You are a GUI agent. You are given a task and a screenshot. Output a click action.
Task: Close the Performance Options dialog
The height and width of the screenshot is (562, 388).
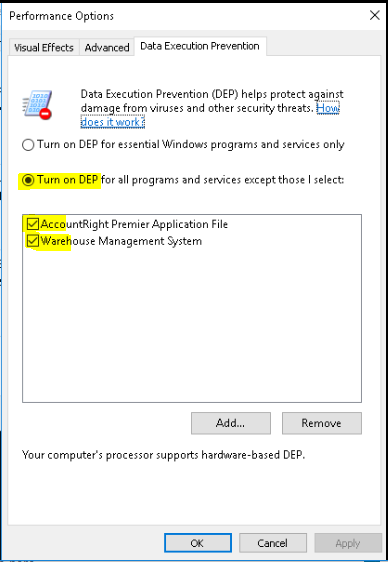[374, 15]
